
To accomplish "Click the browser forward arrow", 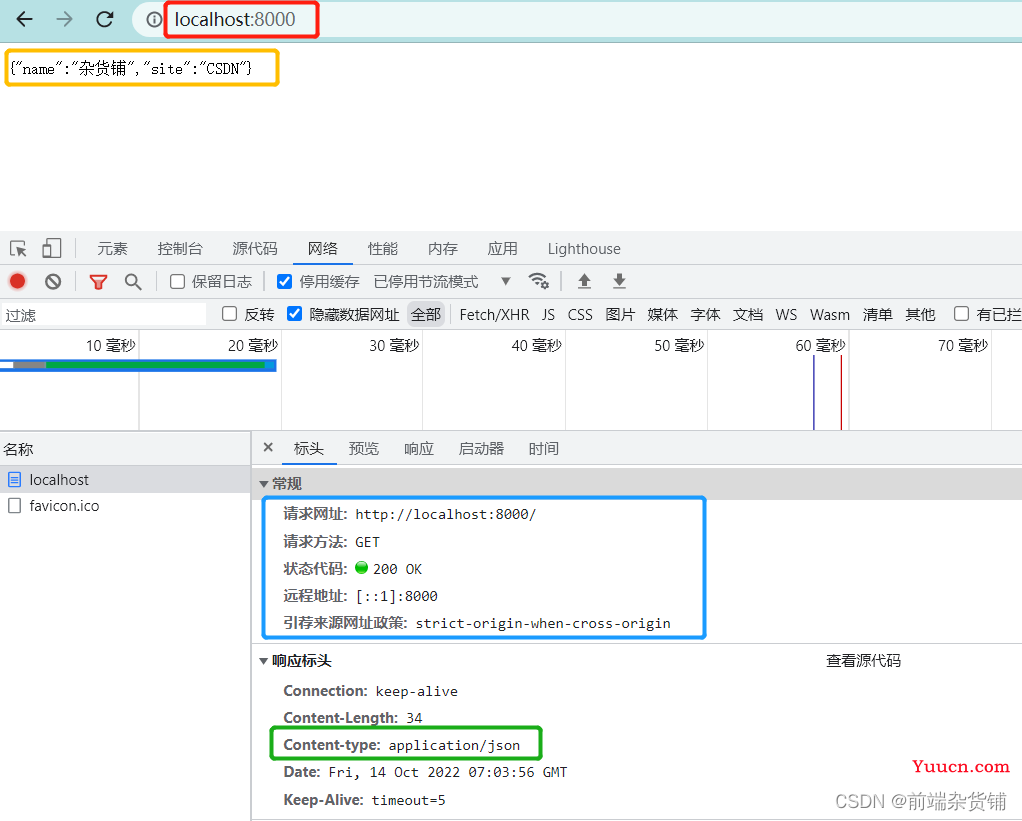I will [64, 20].
